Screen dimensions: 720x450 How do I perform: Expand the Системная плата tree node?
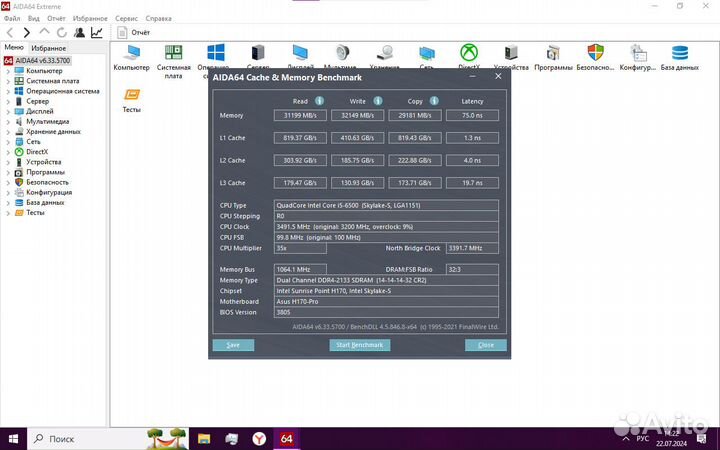point(8,81)
